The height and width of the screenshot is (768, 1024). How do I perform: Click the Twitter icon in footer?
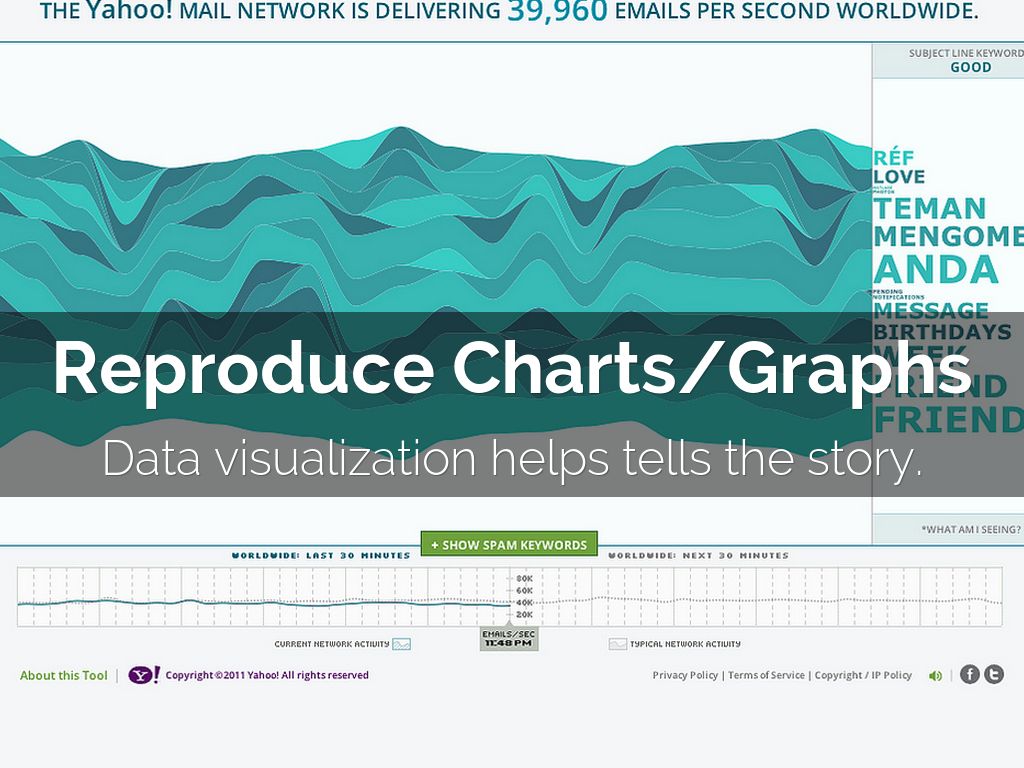tap(994, 675)
